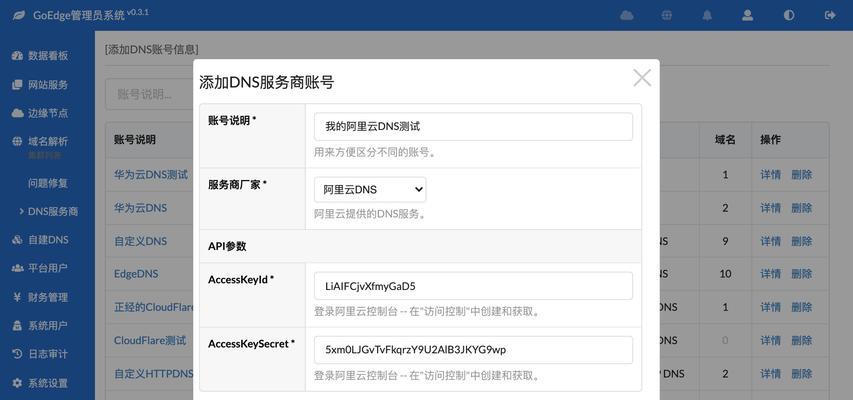
Task: Click domain count 9 in 自定义DNS row
Action: point(725,241)
